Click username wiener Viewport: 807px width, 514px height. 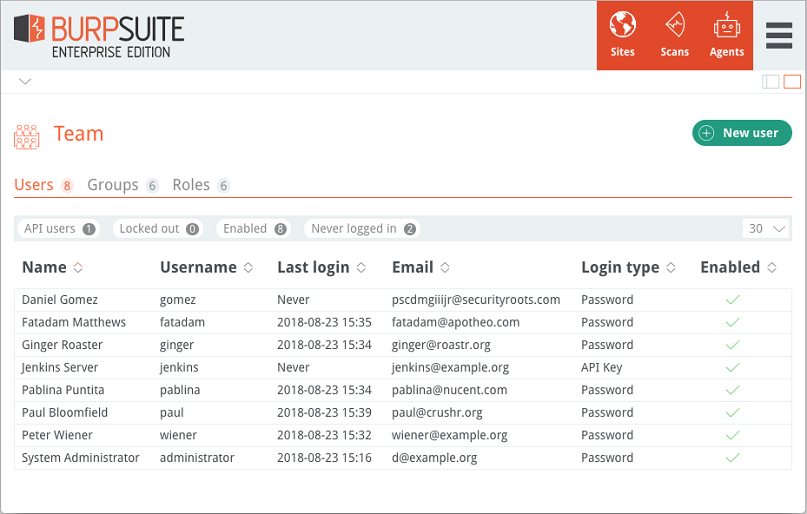[x=178, y=435]
